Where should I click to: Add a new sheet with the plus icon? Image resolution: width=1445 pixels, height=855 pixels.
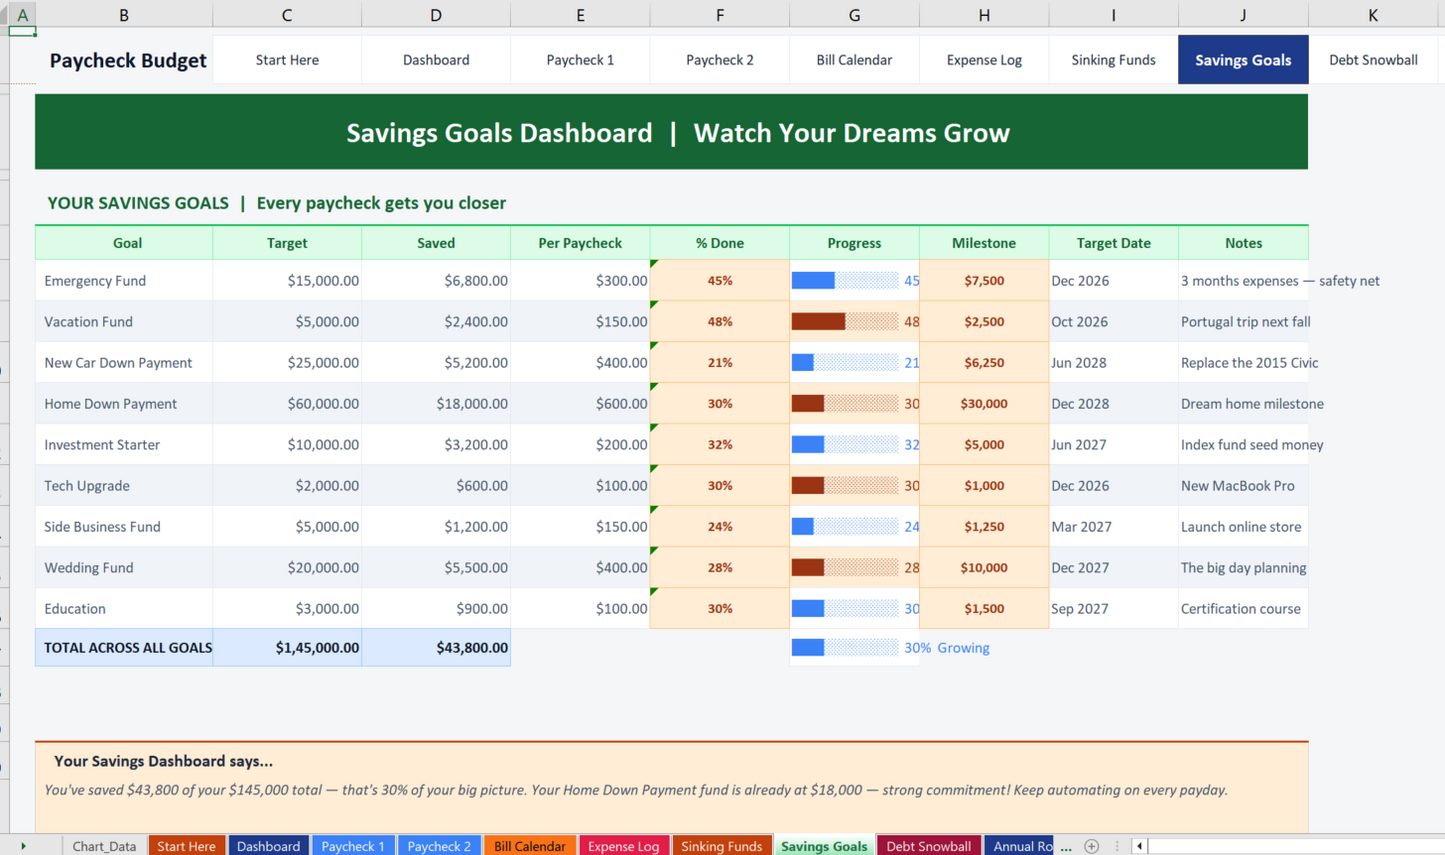[x=1092, y=846]
